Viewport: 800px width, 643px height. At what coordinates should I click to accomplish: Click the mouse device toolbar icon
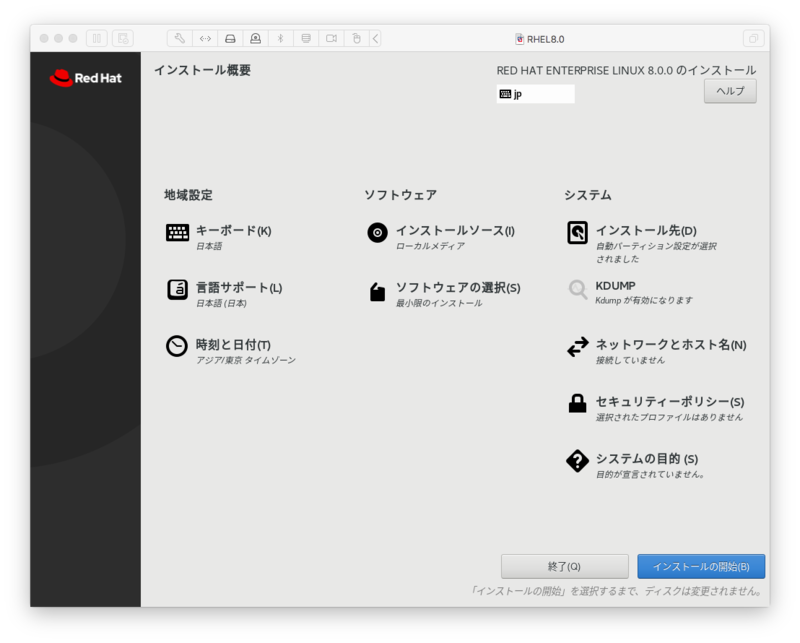(357, 38)
